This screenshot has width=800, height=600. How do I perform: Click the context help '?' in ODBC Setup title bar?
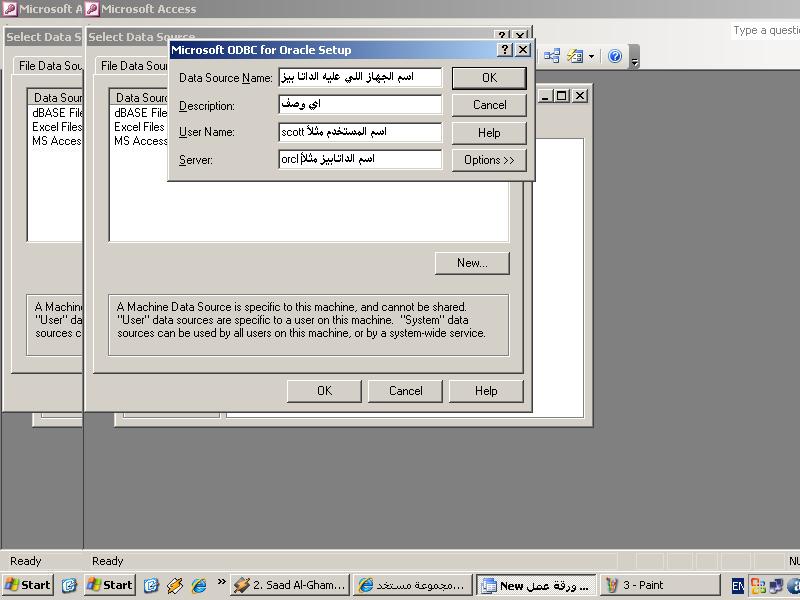[504, 49]
